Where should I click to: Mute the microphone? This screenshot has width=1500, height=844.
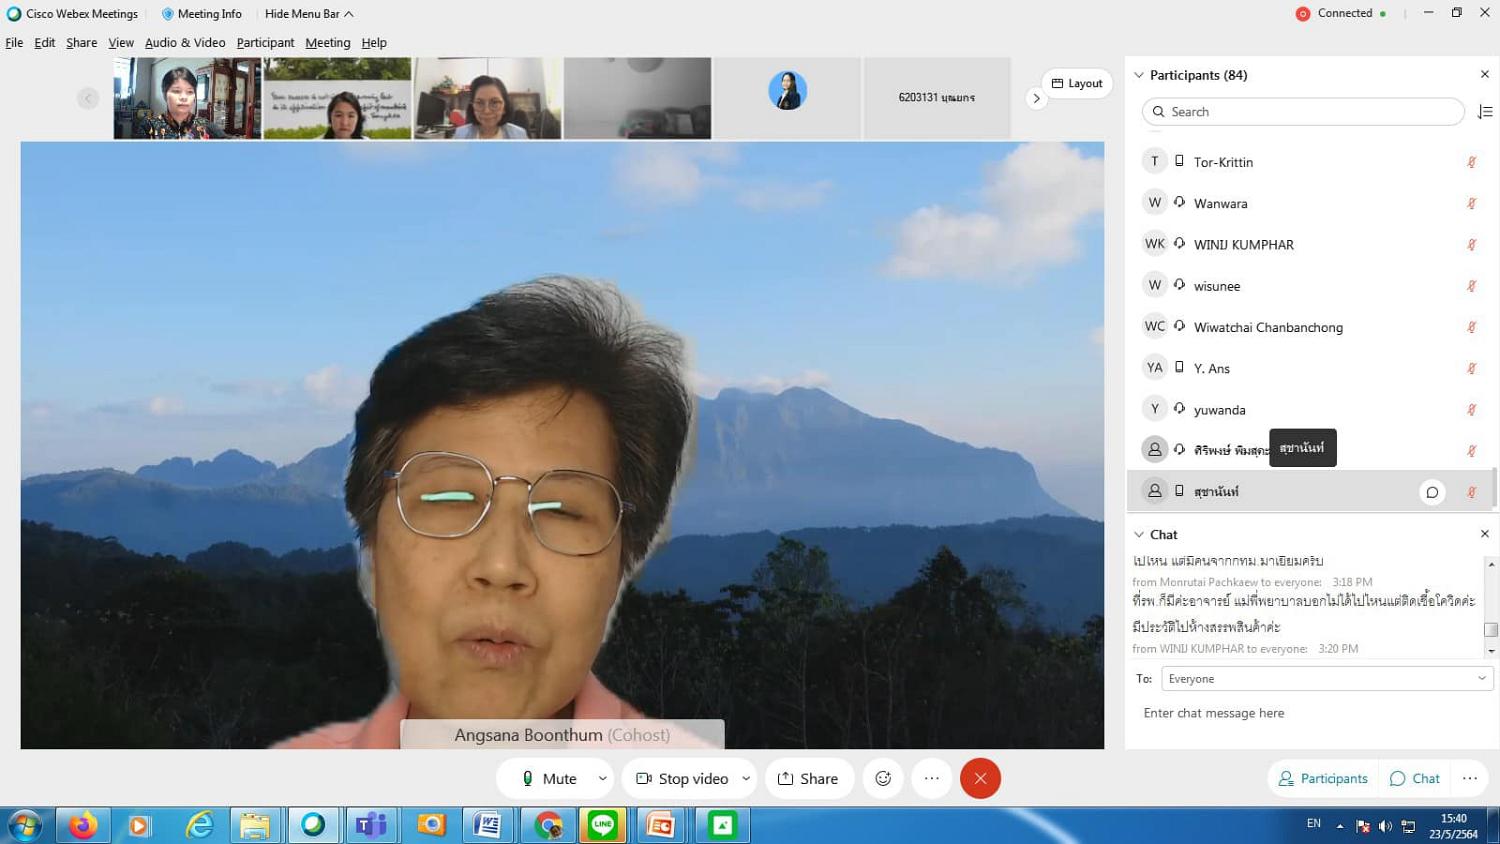tap(551, 778)
